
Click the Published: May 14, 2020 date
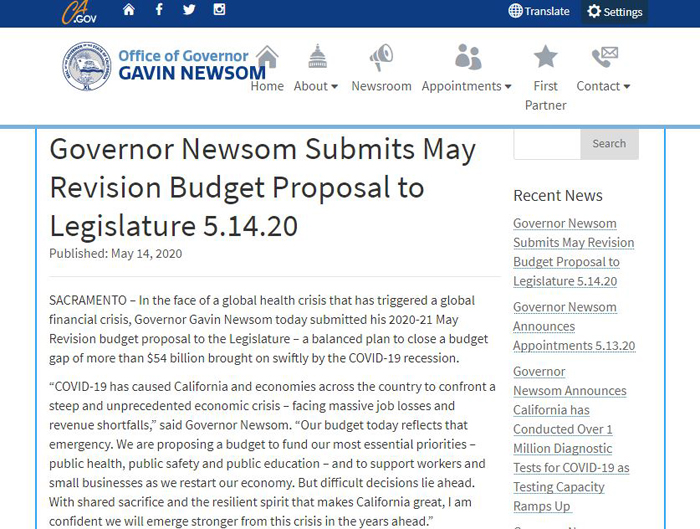point(116,254)
